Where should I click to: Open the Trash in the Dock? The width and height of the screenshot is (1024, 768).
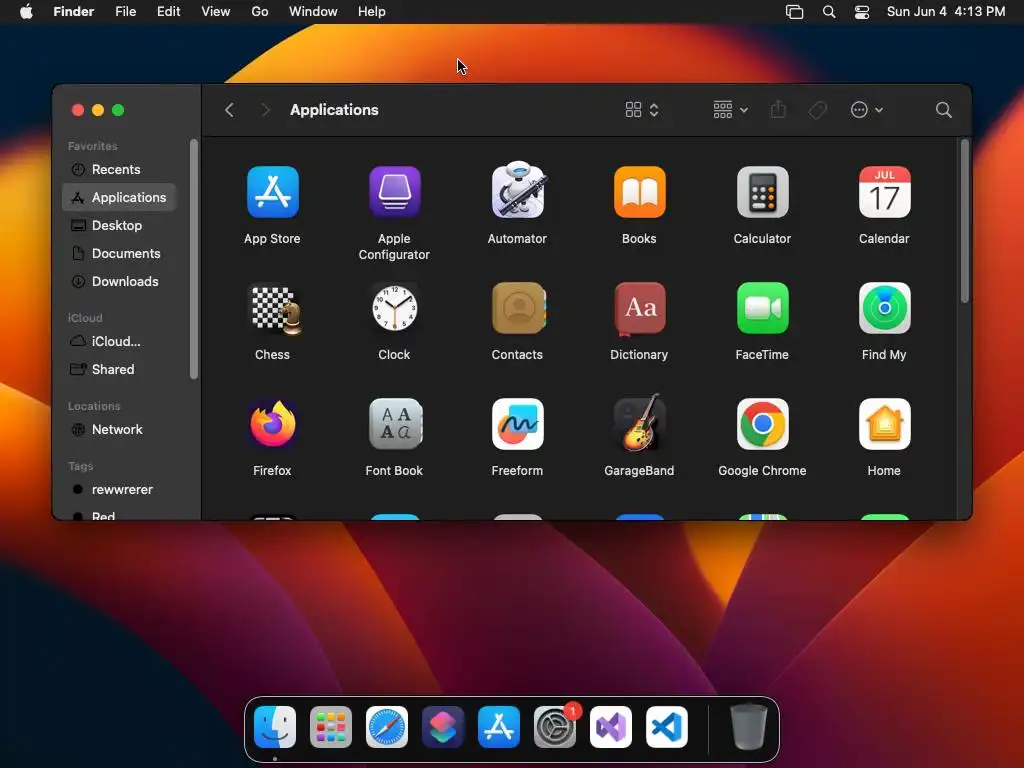(748, 726)
